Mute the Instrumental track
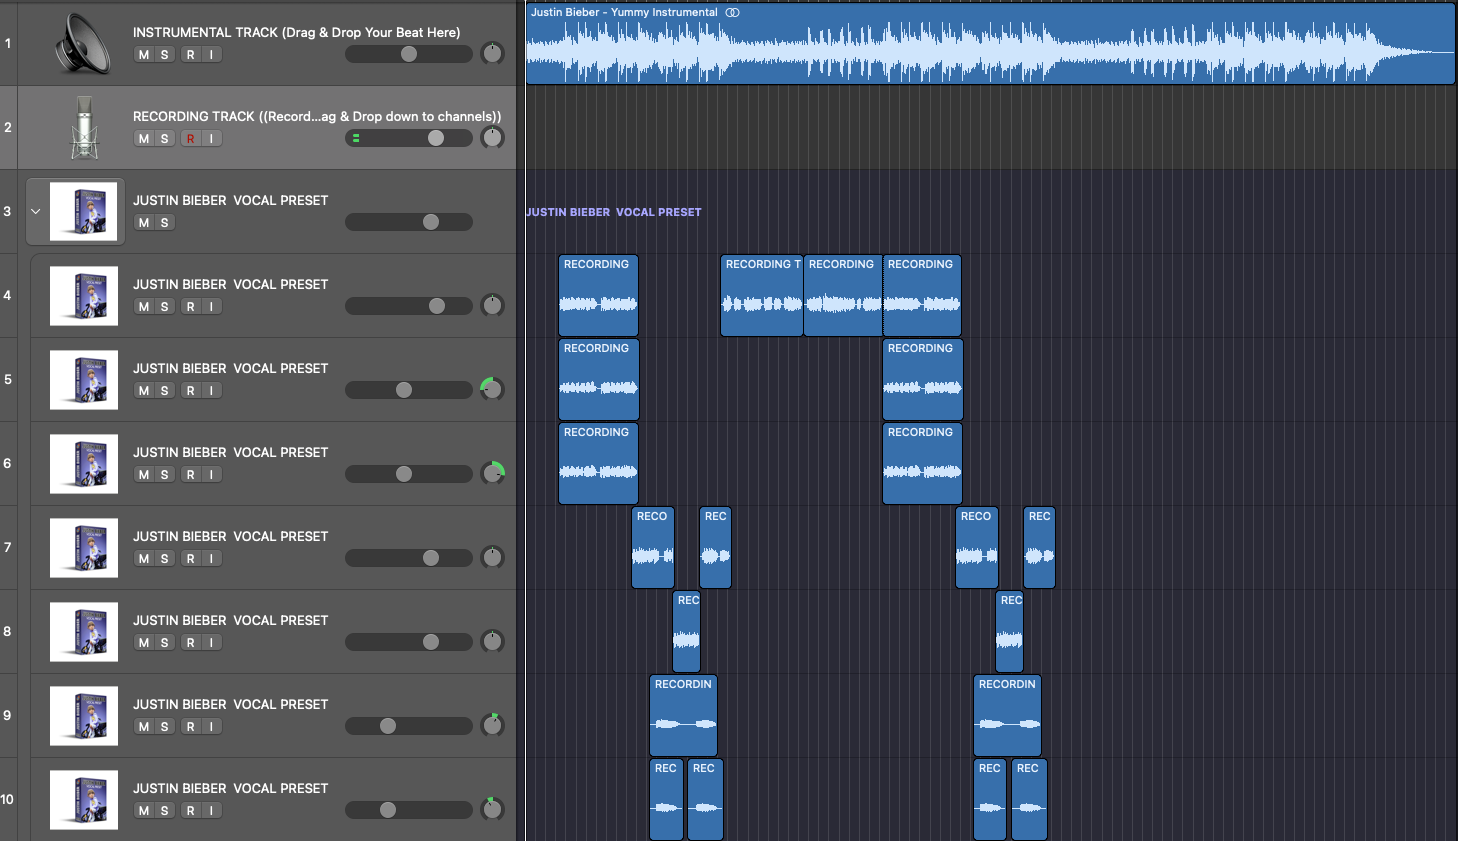The height and width of the screenshot is (841, 1458). click(144, 55)
